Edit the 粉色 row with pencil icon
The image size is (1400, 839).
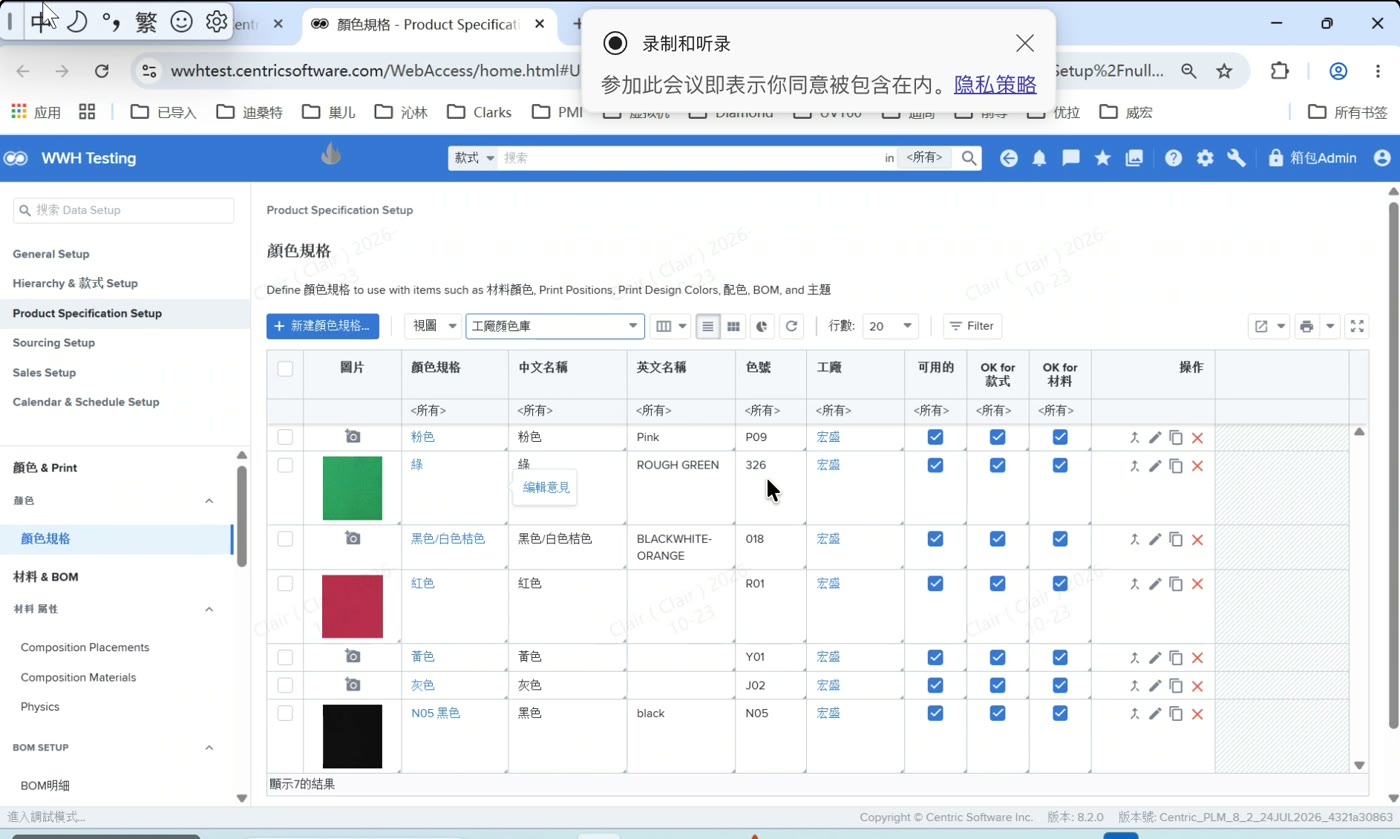coord(1155,437)
